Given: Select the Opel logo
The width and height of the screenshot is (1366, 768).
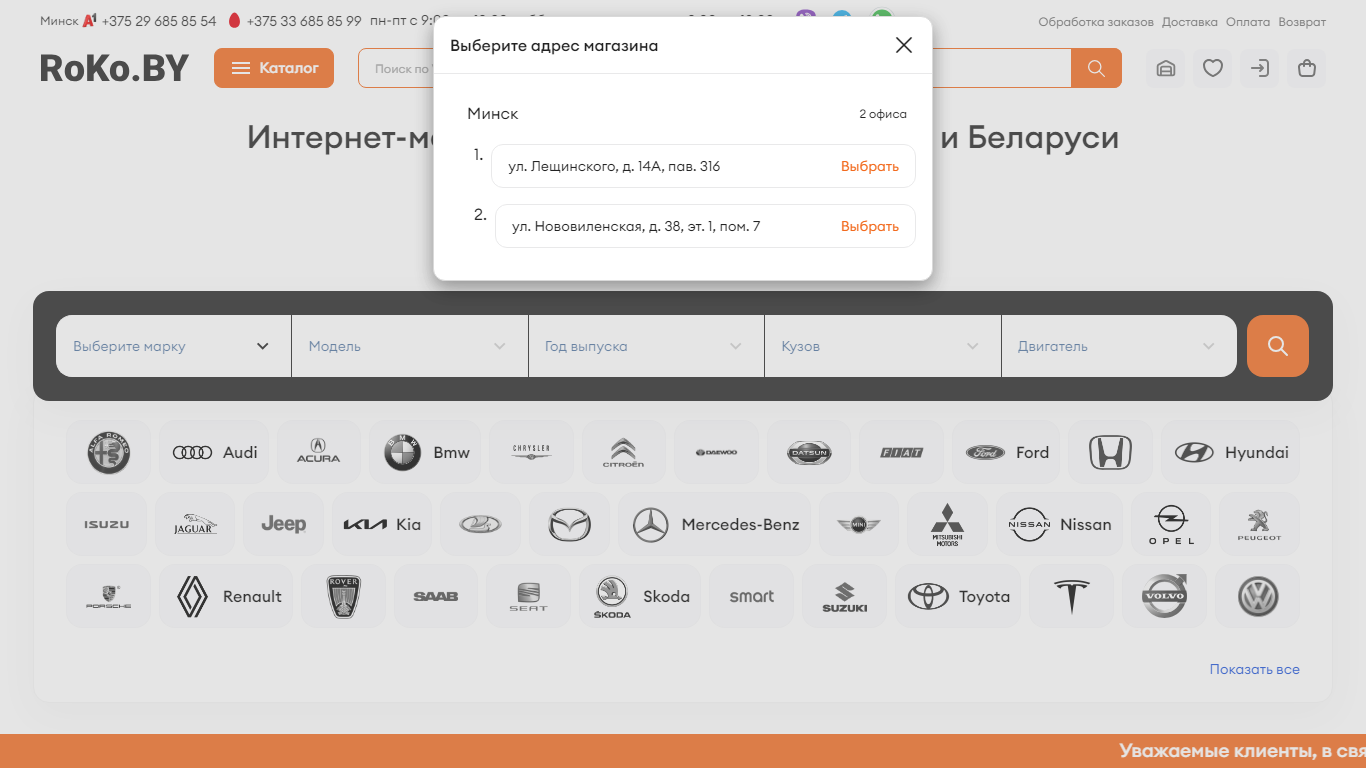Looking at the screenshot, I should pos(1171,524).
